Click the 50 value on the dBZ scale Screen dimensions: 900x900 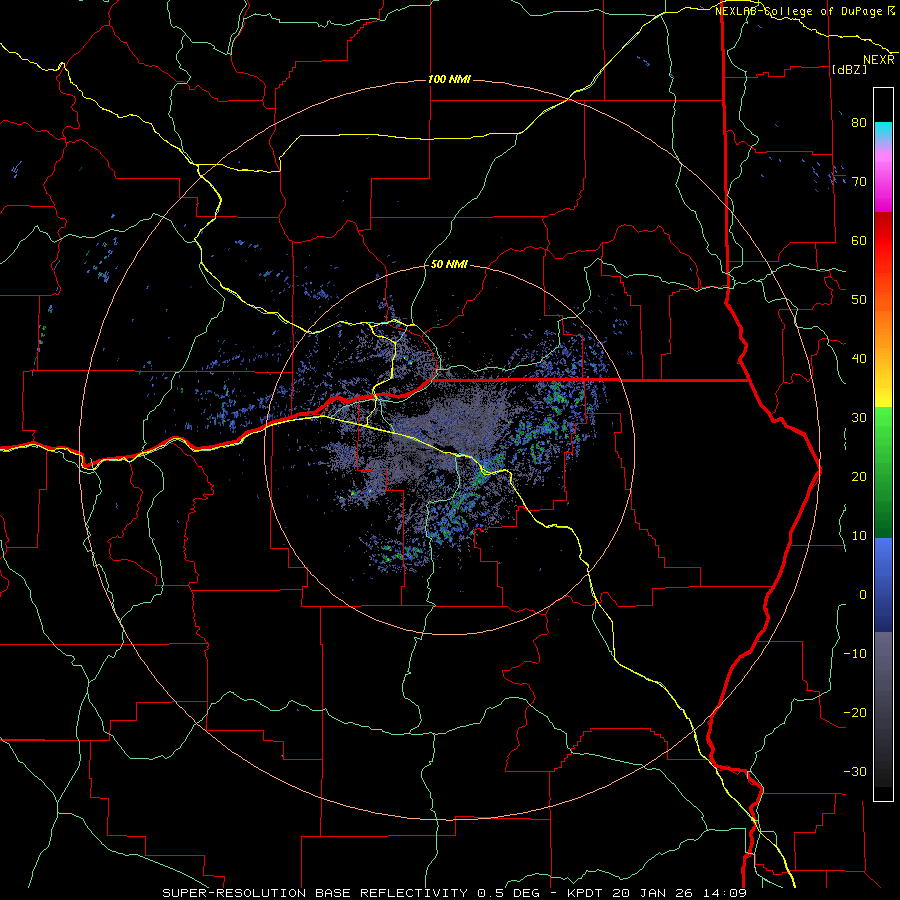(859, 300)
